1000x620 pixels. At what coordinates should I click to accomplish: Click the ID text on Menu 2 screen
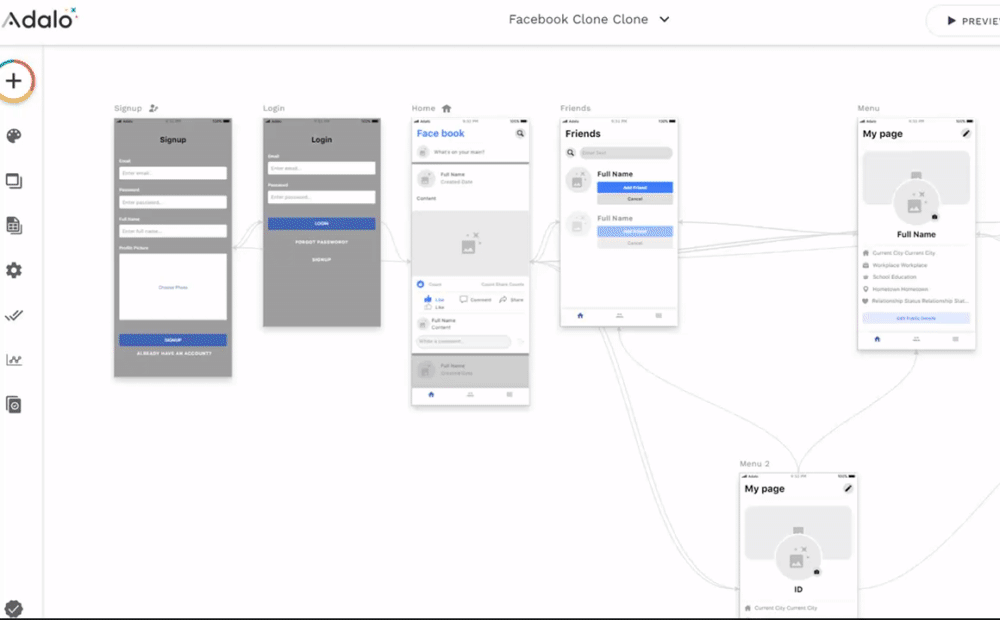(798, 589)
